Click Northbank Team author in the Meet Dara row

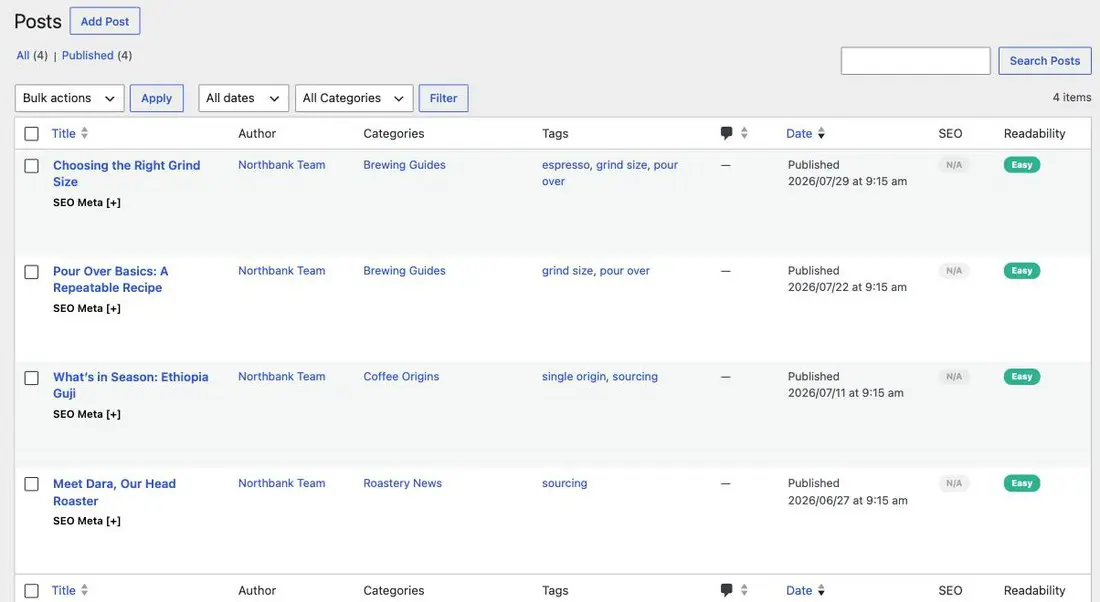pos(281,483)
